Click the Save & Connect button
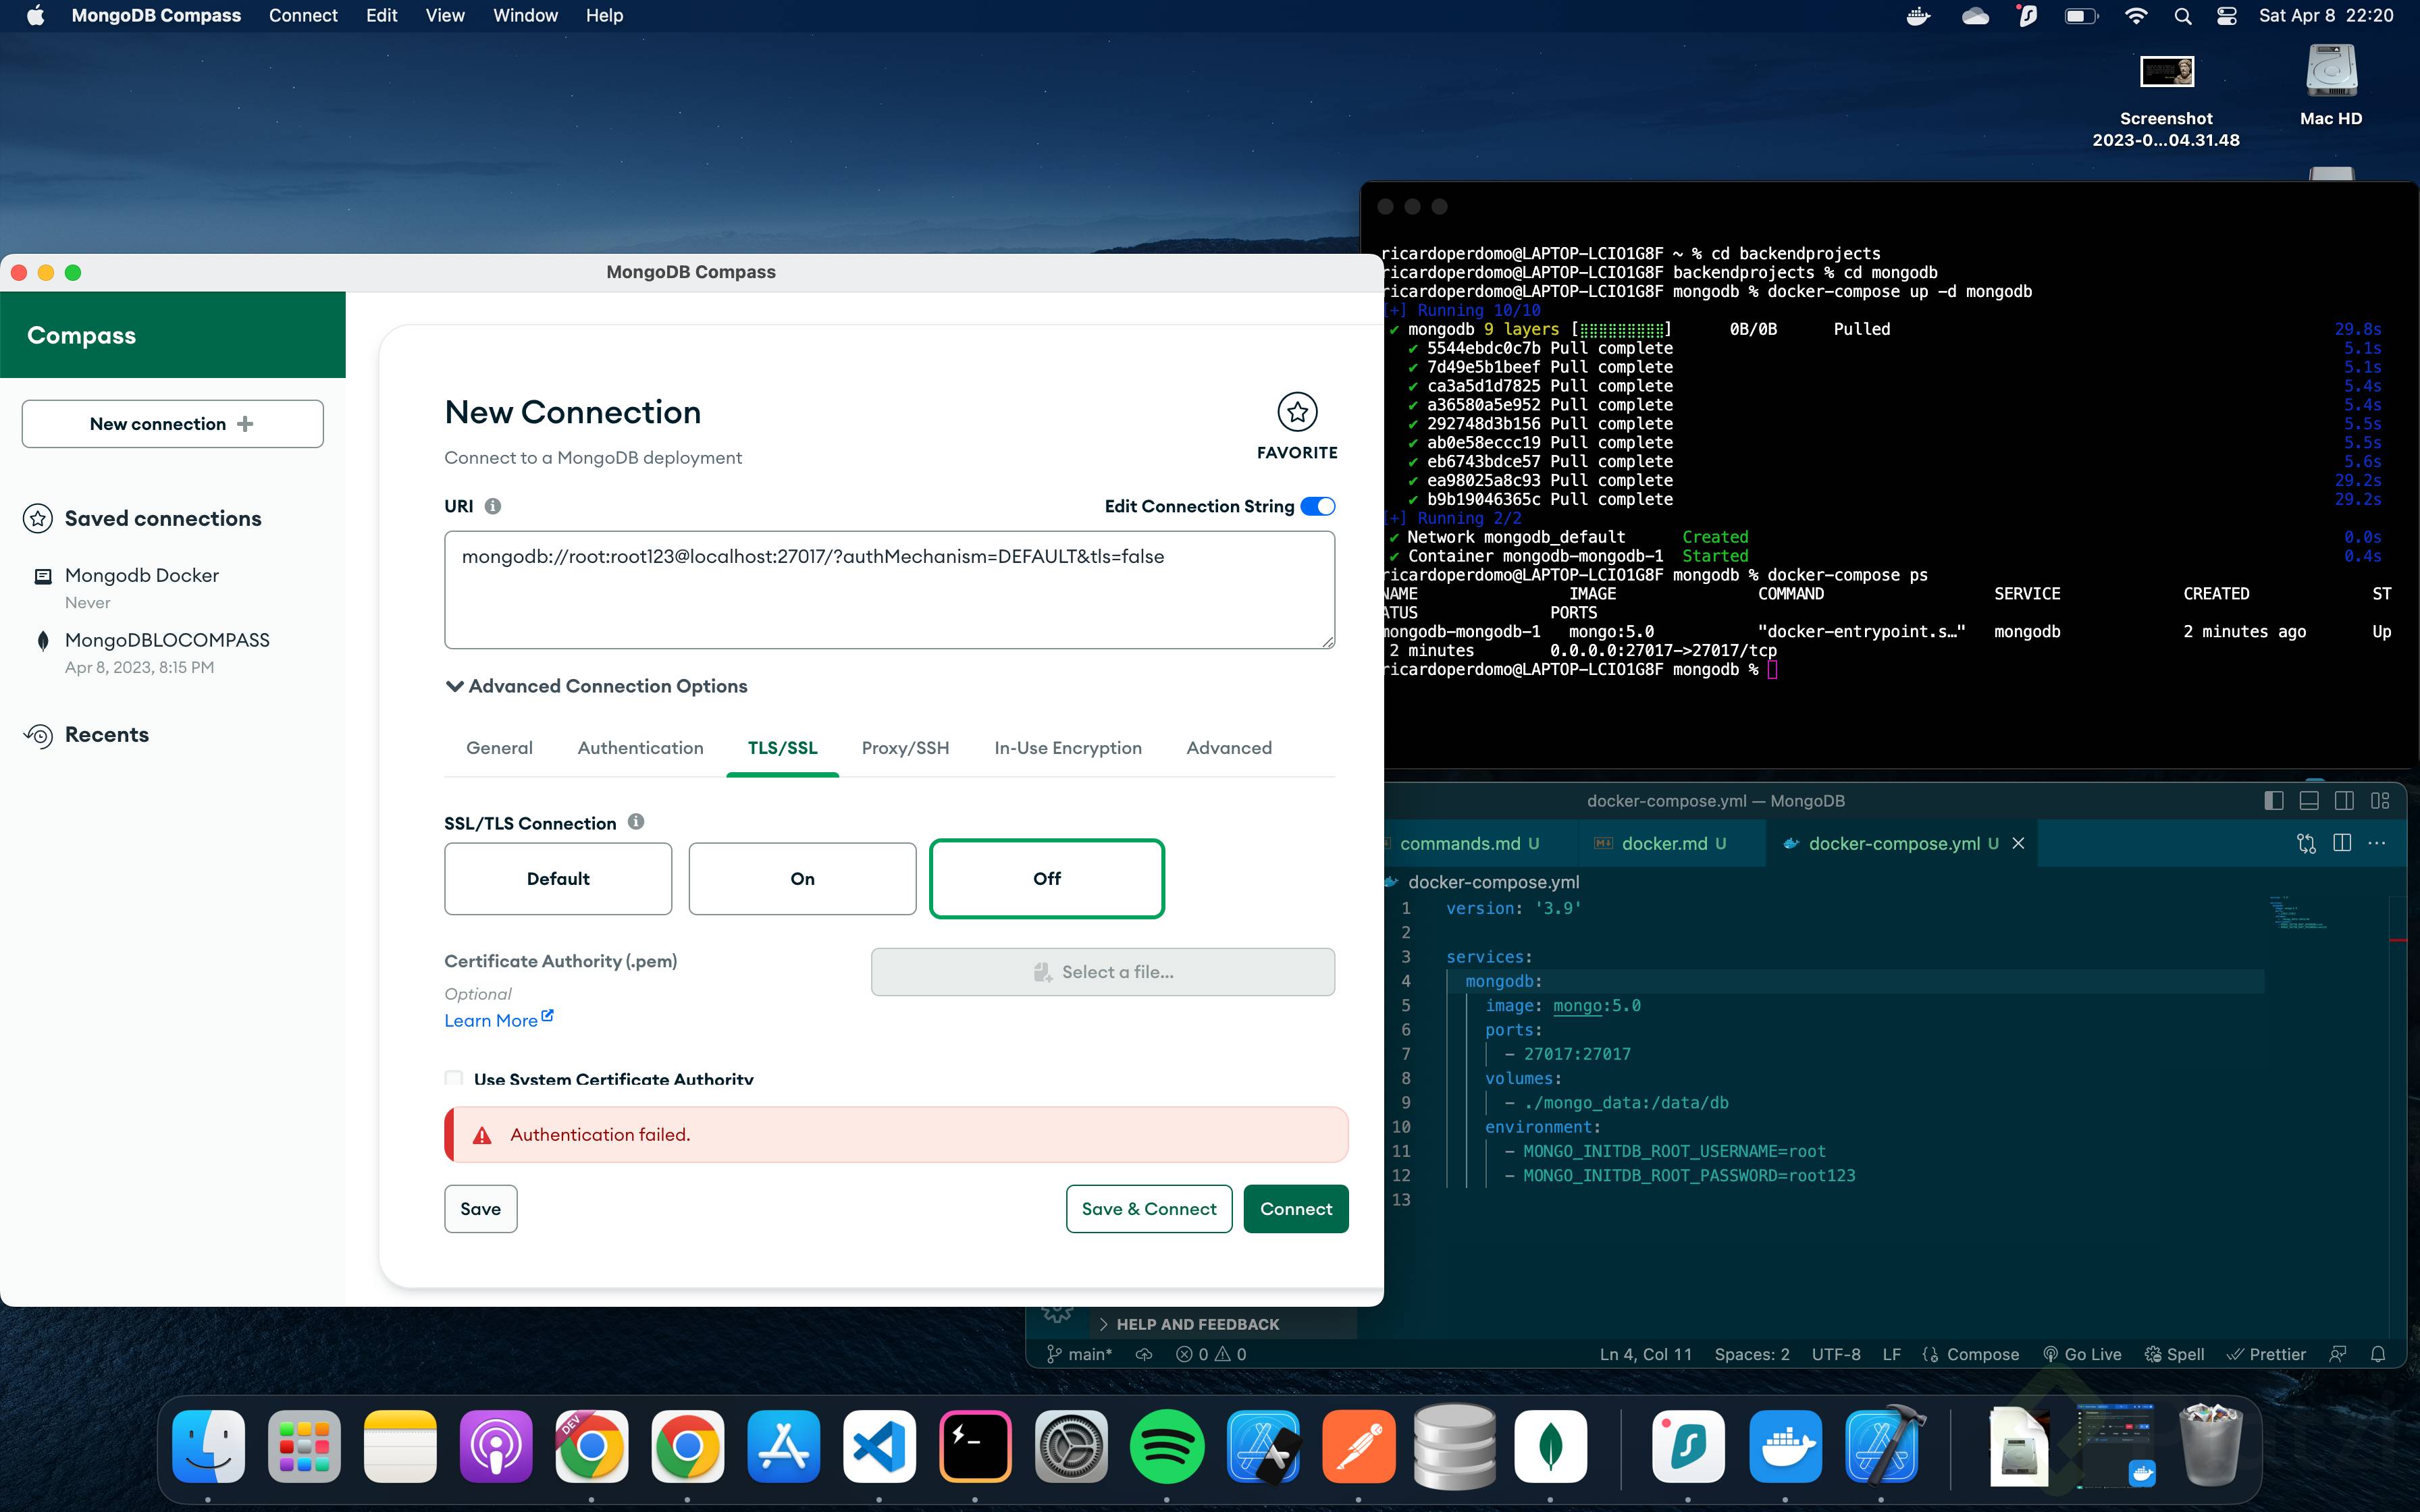Viewport: 2420px width, 1512px height. 1148,1209
